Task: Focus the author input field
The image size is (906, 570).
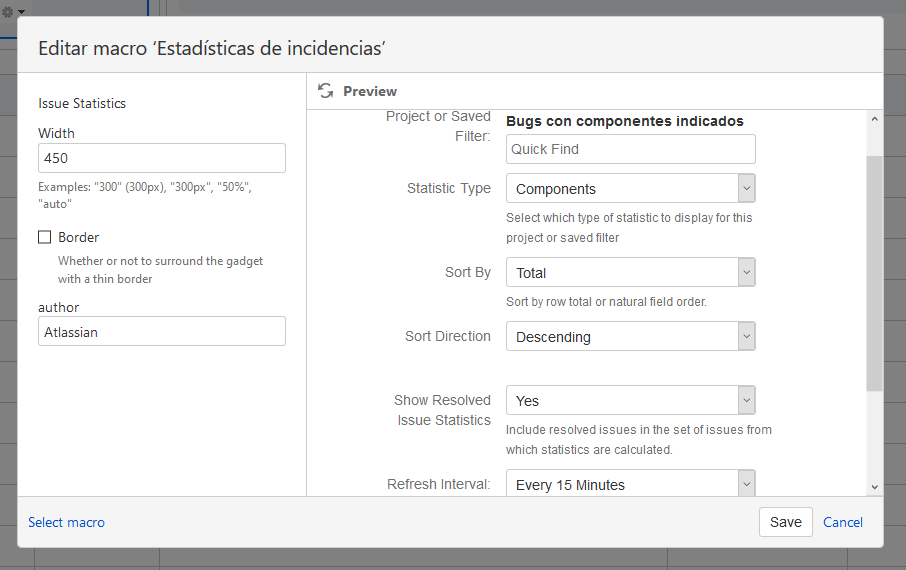Action: point(162,331)
